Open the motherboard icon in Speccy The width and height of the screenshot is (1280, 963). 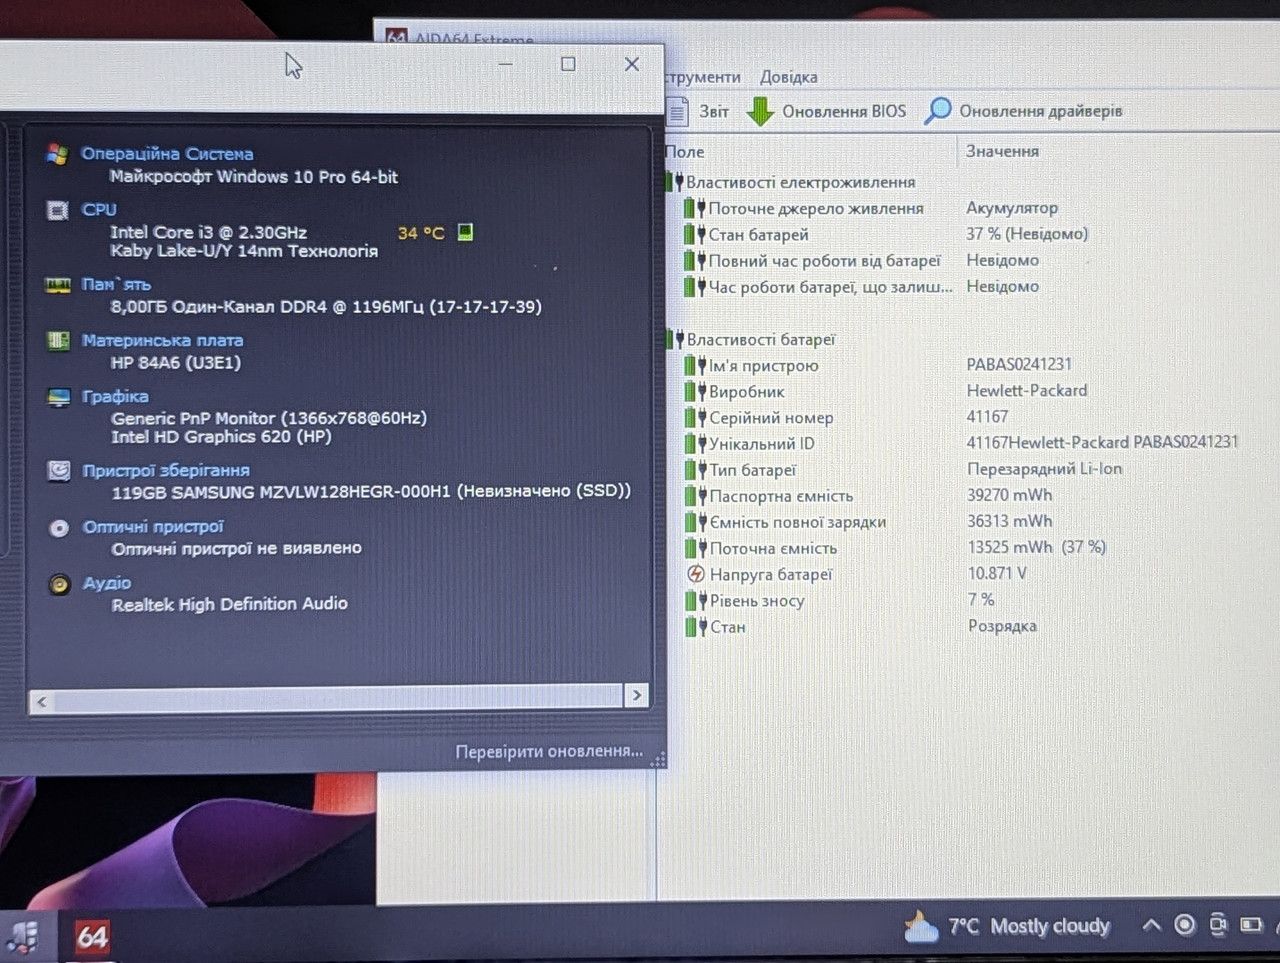click(x=58, y=341)
